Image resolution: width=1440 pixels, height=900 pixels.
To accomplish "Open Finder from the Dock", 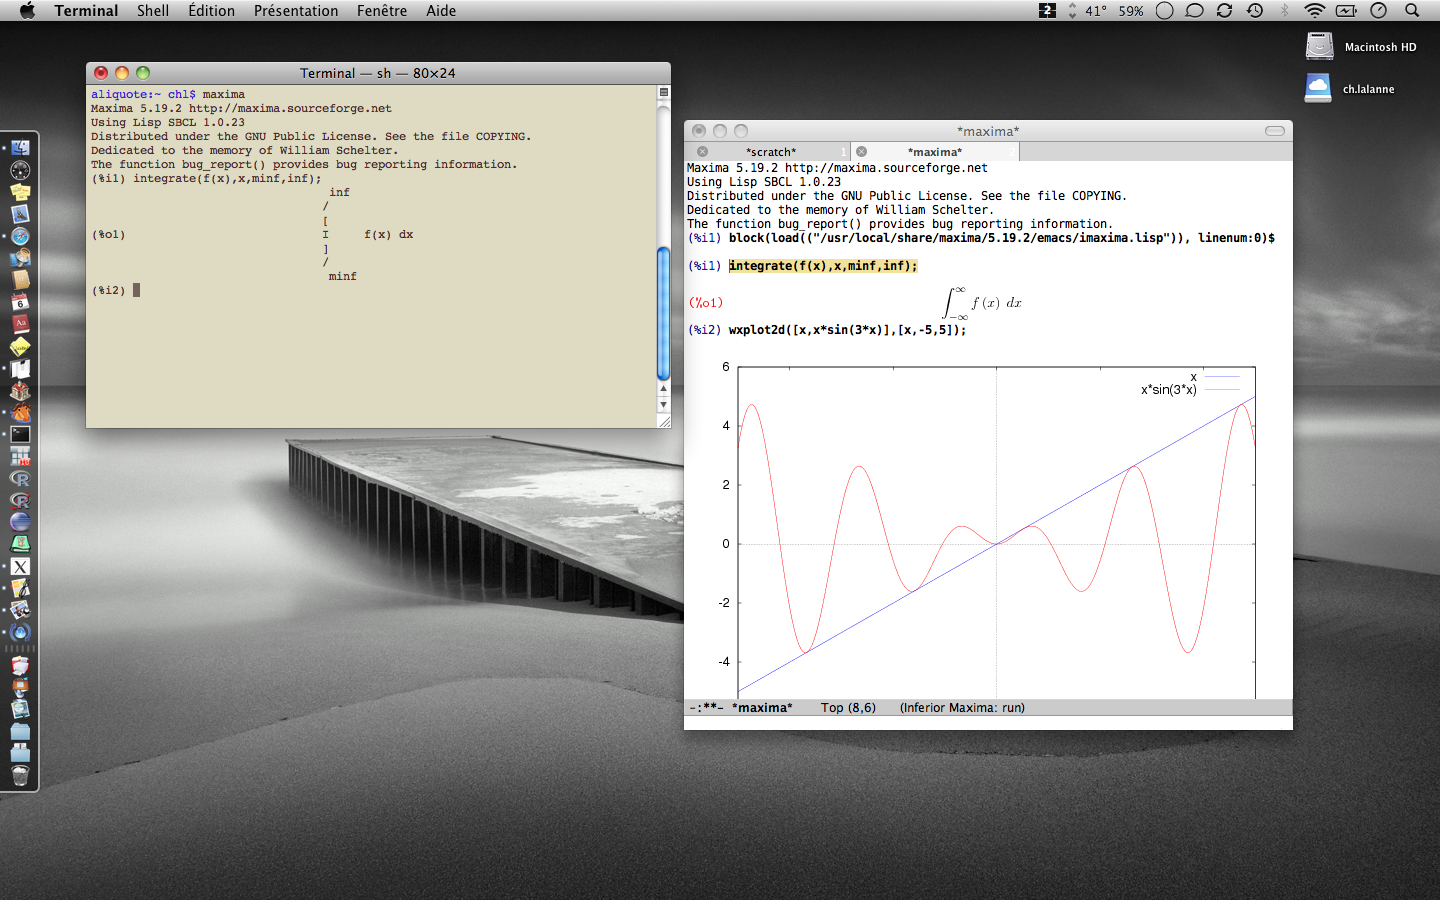I will 20,149.
